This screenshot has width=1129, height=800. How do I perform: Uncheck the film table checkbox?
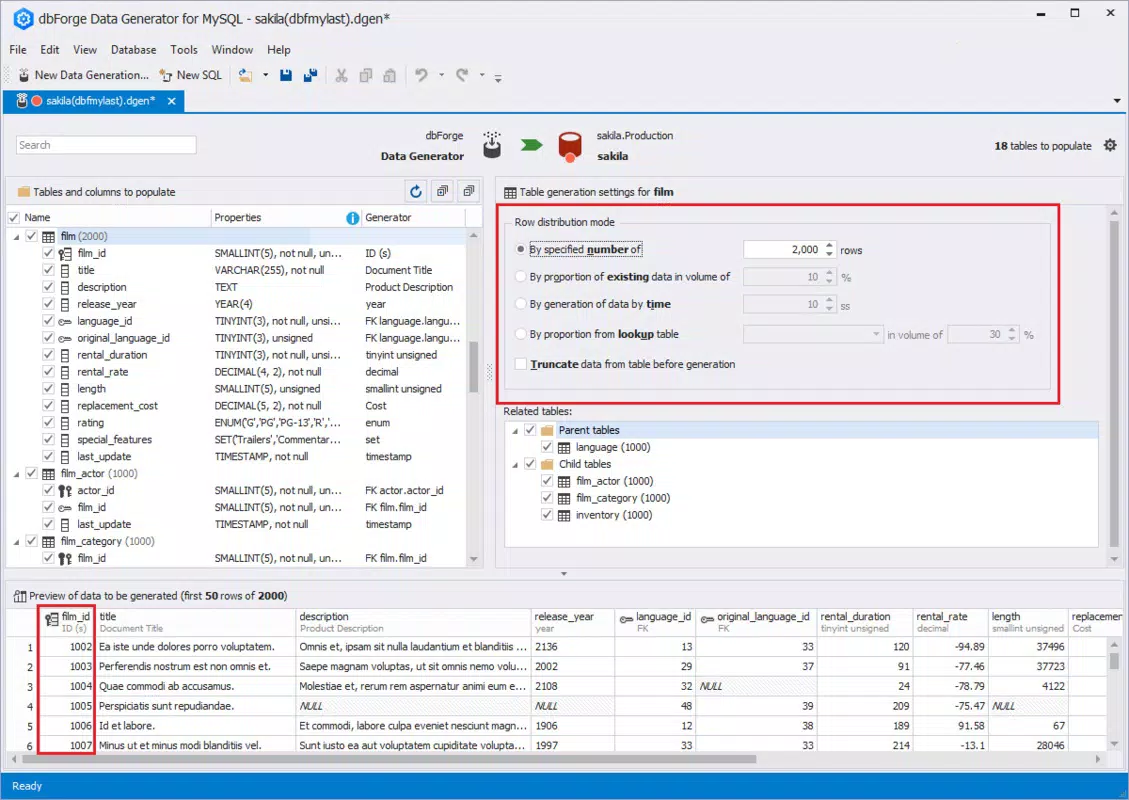32,236
